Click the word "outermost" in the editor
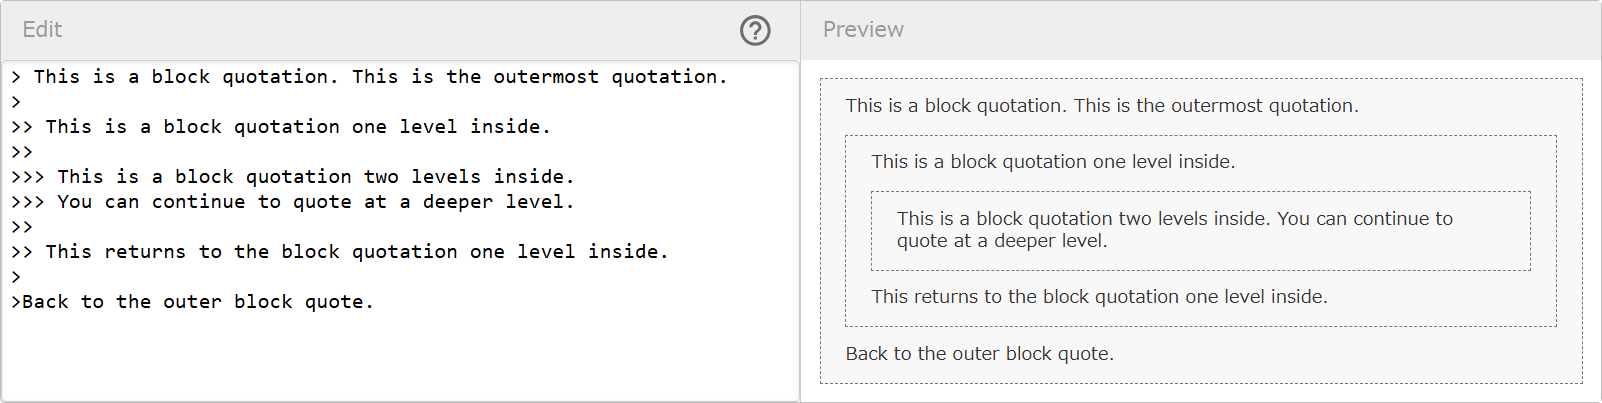 tap(546, 77)
